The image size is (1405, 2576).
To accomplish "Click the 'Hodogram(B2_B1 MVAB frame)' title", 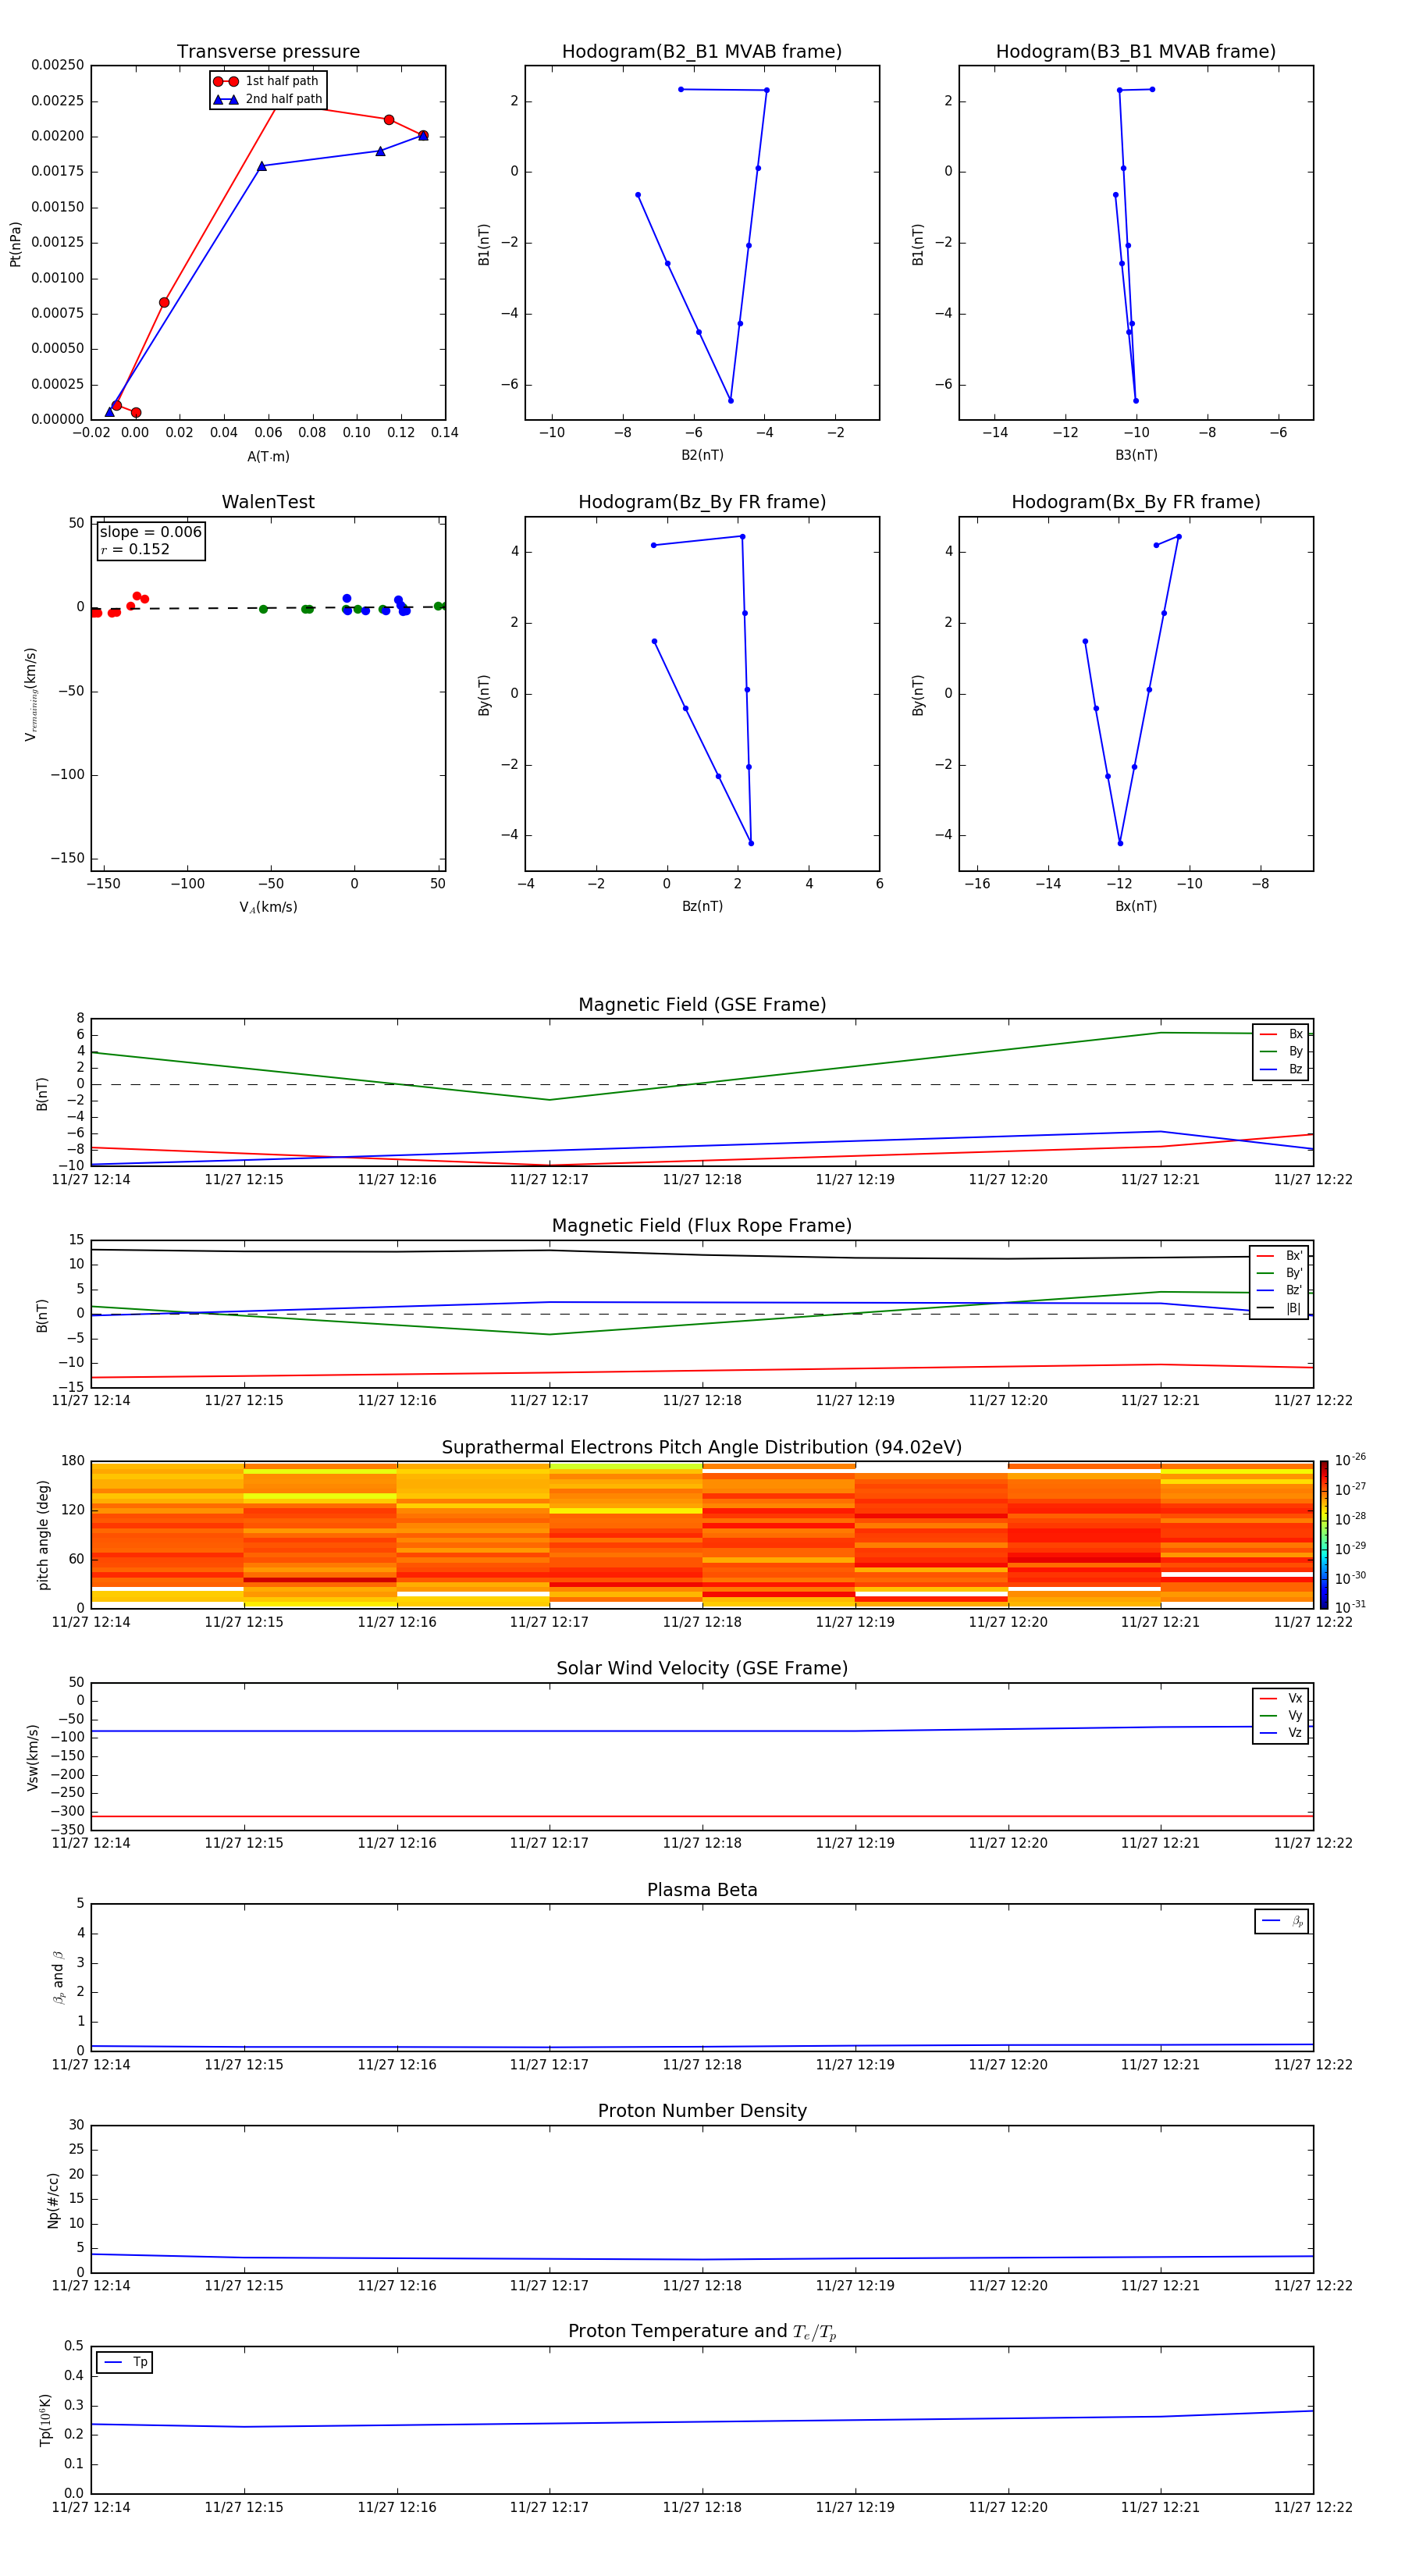I will [x=702, y=52].
